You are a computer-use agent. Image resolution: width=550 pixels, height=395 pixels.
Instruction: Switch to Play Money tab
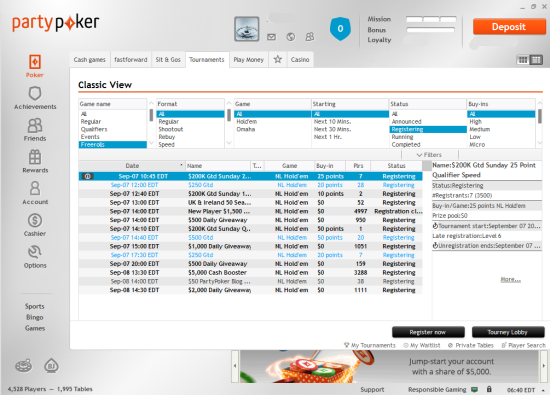click(249, 60)
